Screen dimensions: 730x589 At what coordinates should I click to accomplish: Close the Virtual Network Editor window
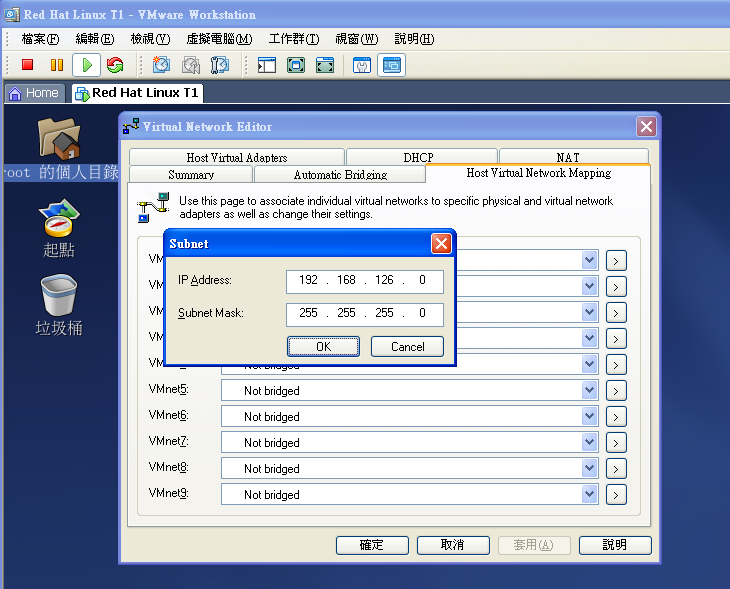(646, 126)
